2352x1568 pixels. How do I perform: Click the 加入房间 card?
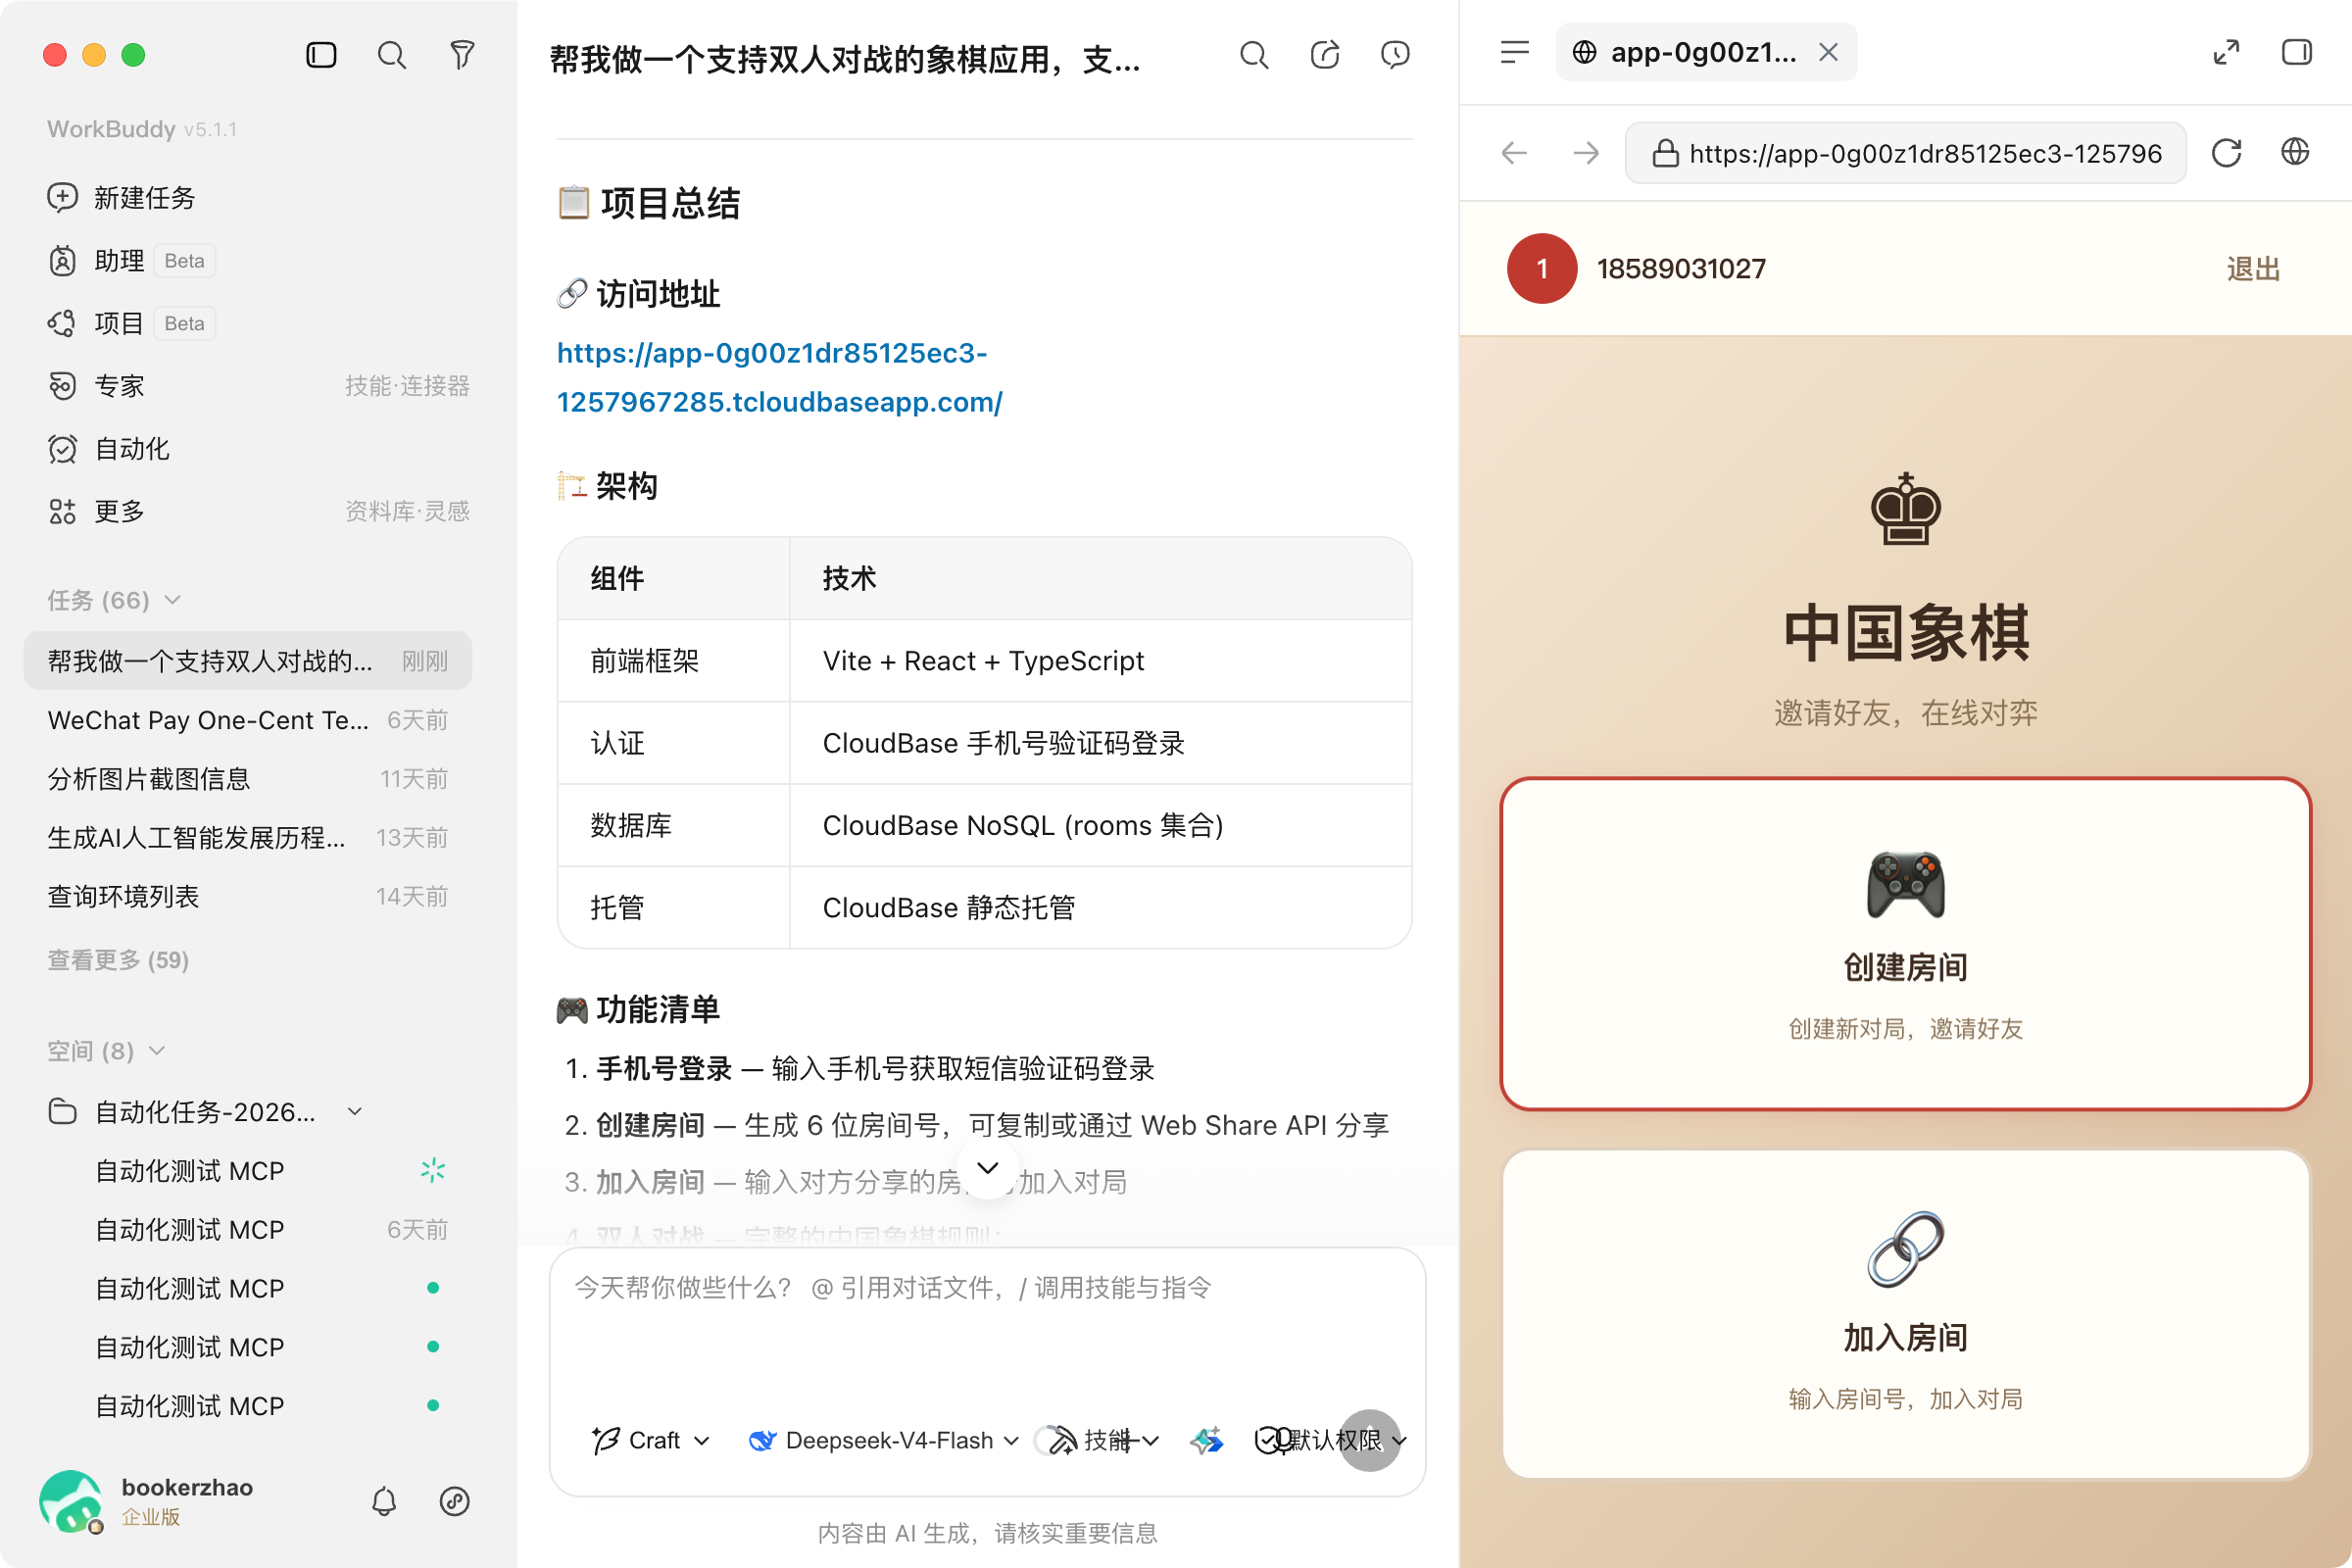pos(1905,1314)
